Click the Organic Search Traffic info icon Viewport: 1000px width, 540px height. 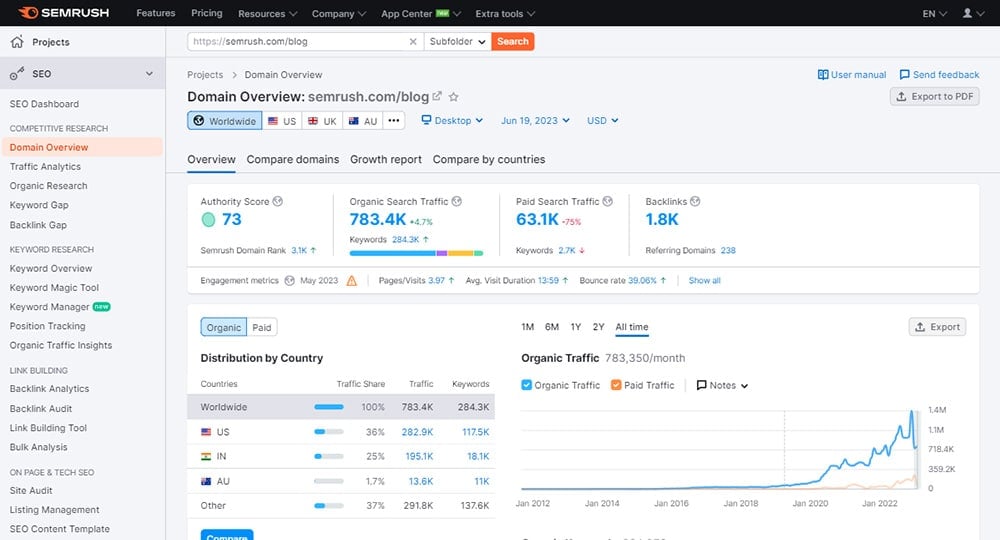(x=457, y=201)
